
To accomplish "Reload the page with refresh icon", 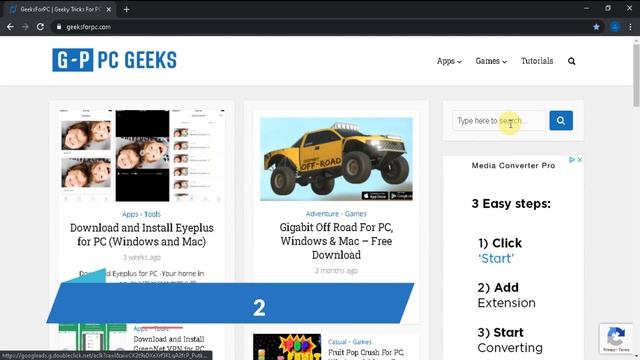I will coord(40,27).
